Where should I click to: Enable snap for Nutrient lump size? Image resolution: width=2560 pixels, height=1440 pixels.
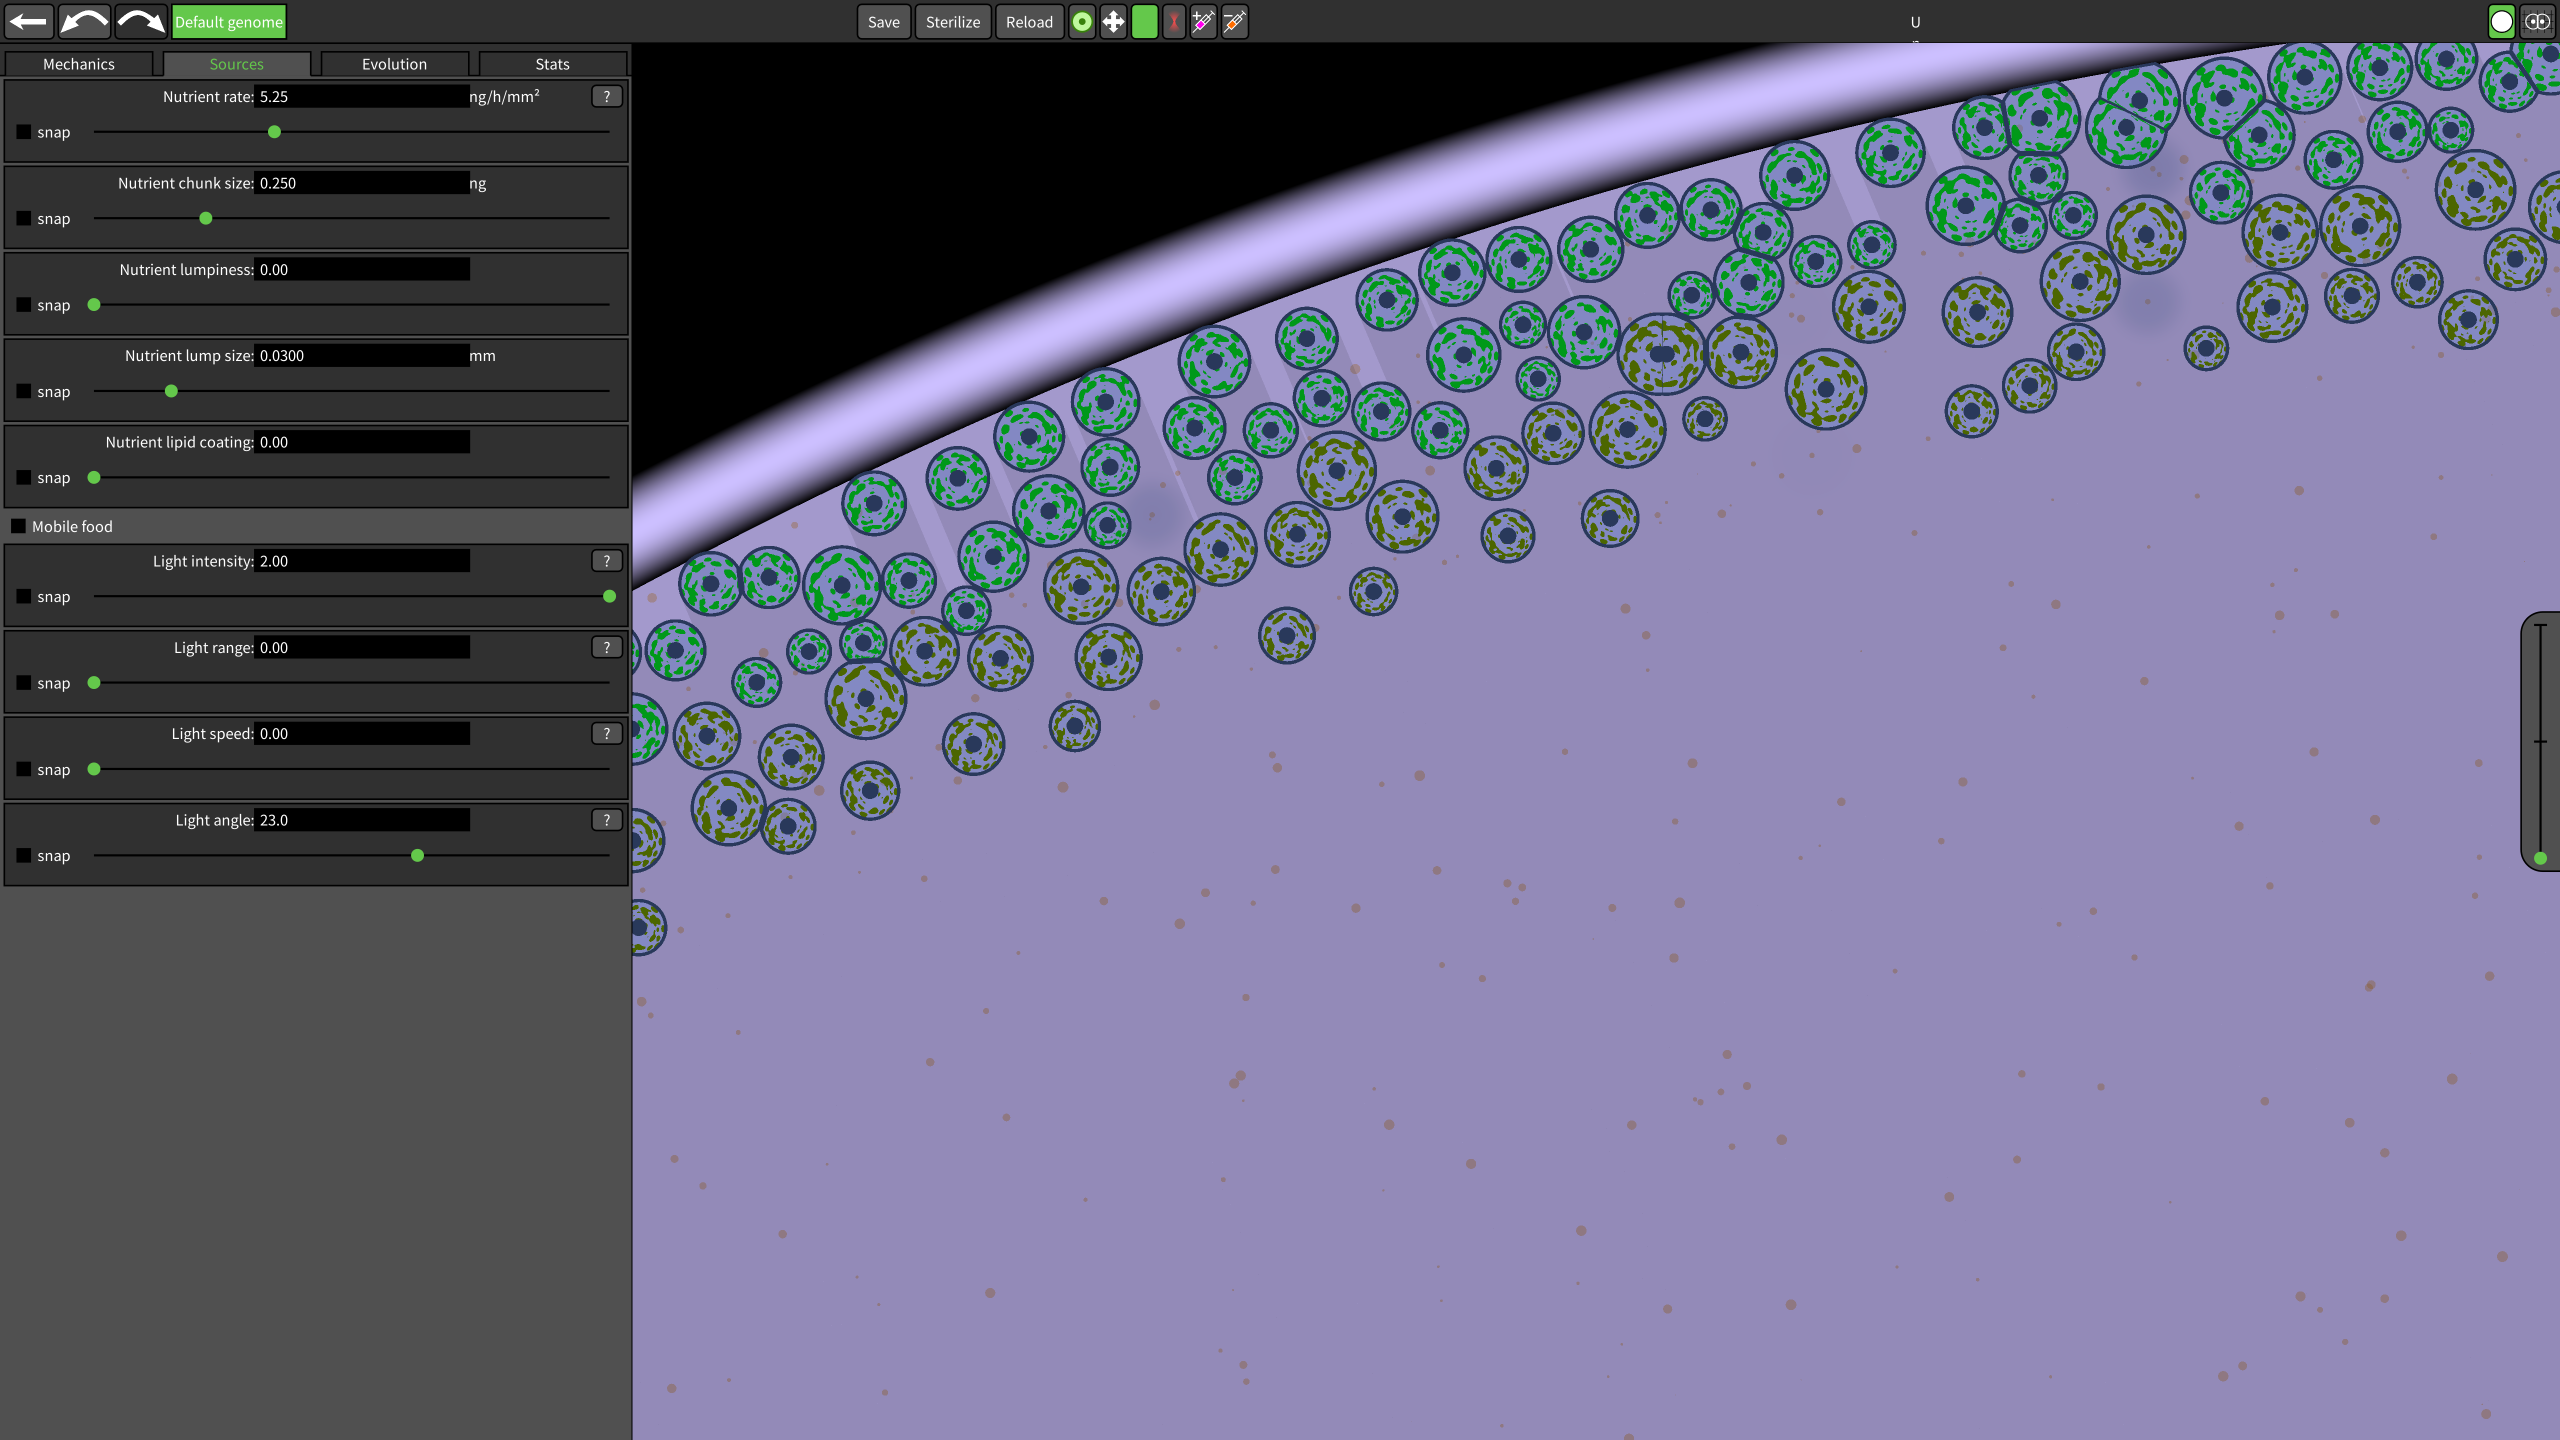click(24, 391)
